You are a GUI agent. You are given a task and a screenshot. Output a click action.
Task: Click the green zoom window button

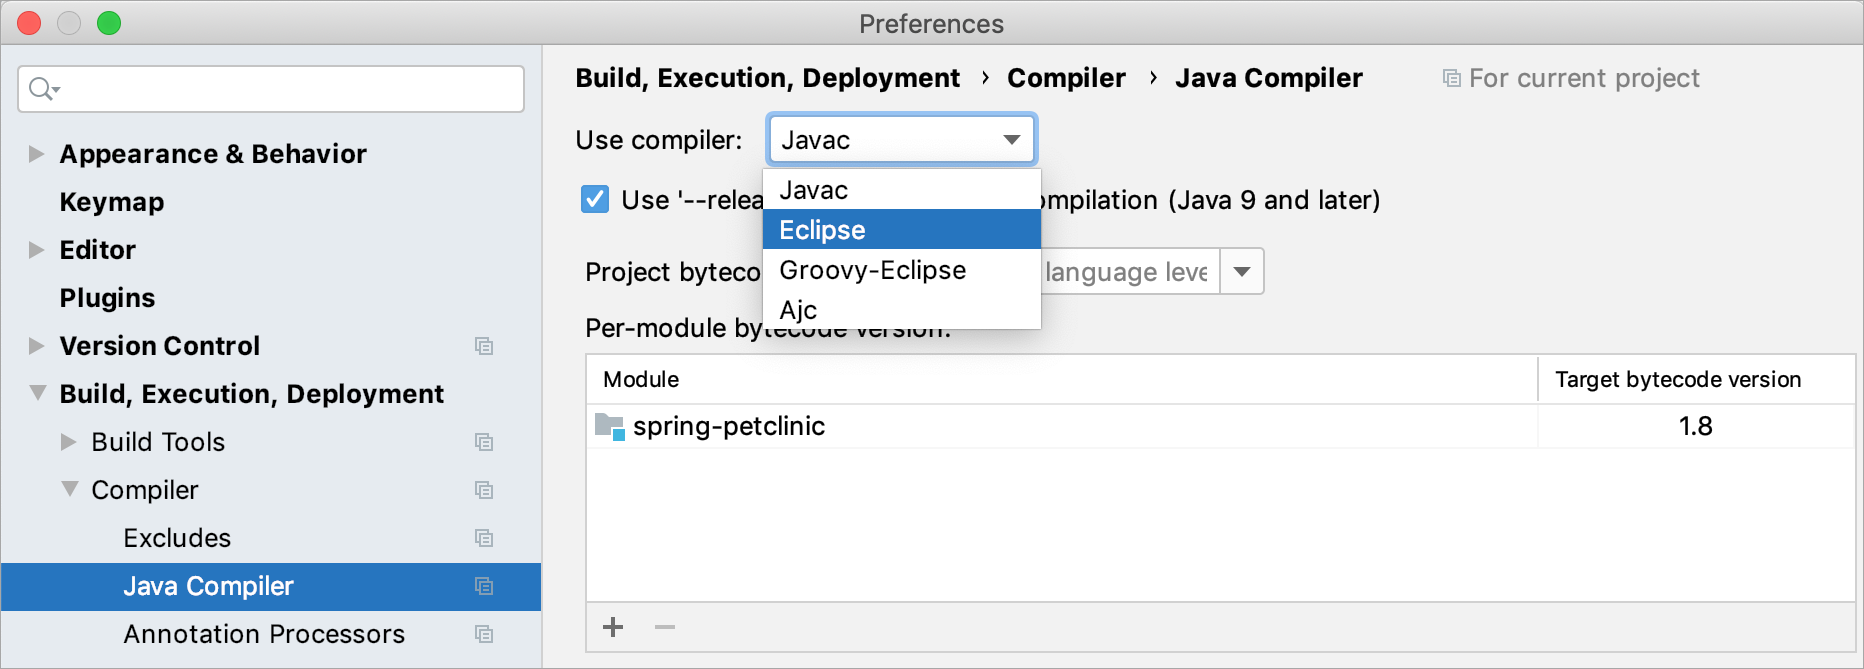[x=109, y=23]
